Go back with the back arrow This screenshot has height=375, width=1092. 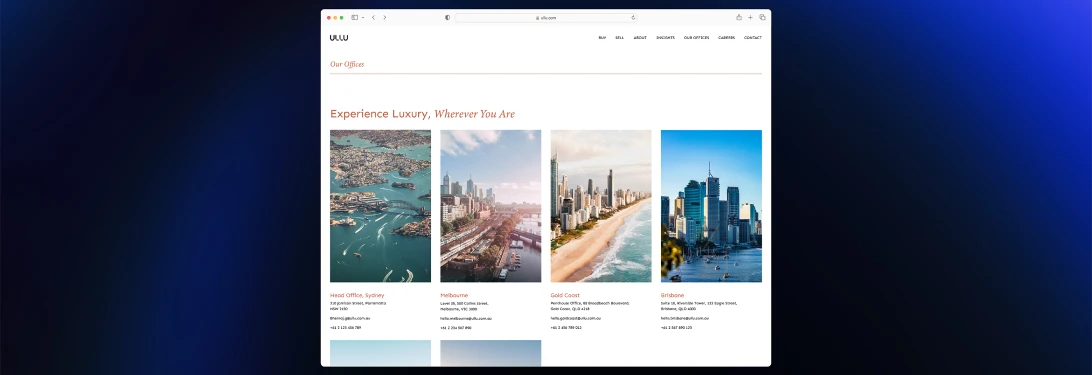pyautogui.click(x=373, y=17)
